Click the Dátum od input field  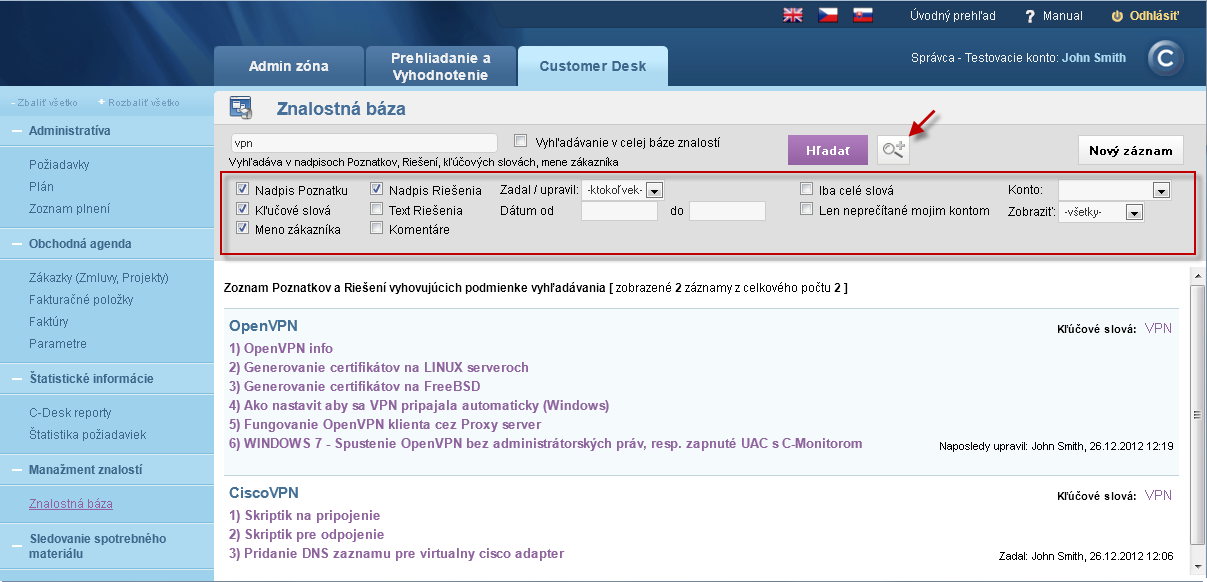point(619,211)
